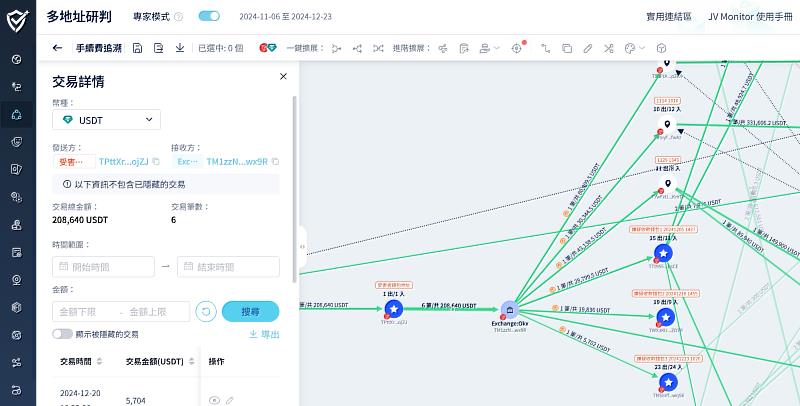Open the webcam-shaped sidebar icon

(x=17, y=280)
